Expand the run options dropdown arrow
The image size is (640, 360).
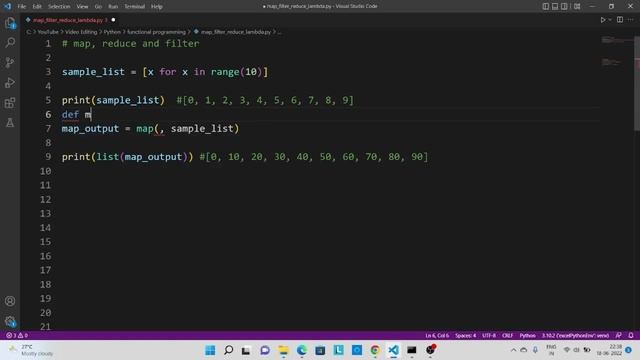(610, 20)
